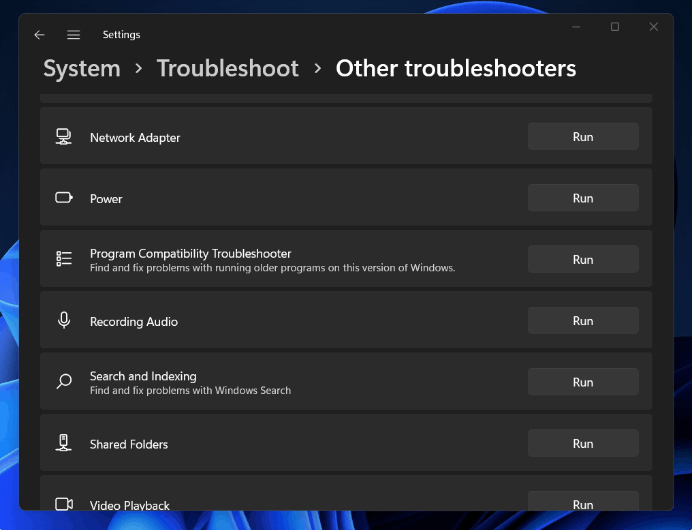Run the Video Playback troubleshooter
692x530 pixels.
tap(583, 502)
